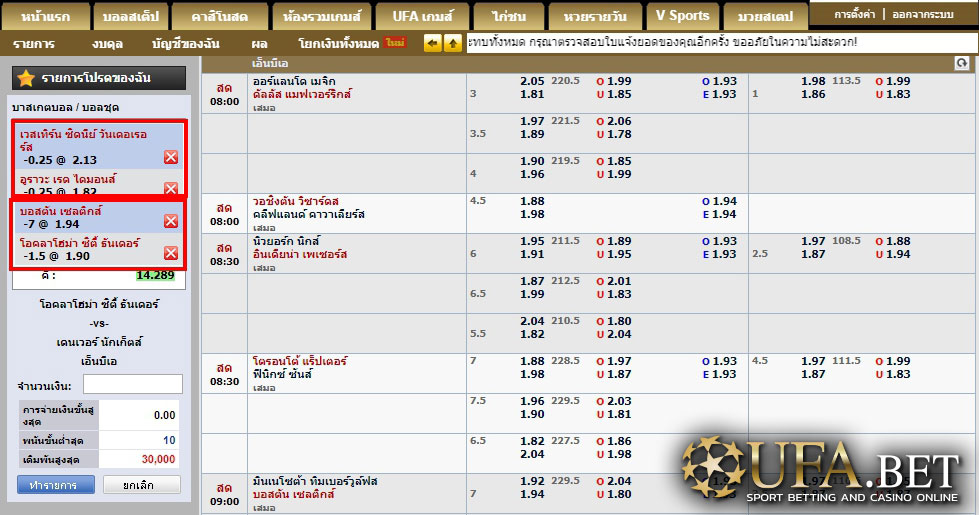Screen dimensions: 979x515
Task: Open the บัญชีของฉัน menu
Action: coord(185,44)
